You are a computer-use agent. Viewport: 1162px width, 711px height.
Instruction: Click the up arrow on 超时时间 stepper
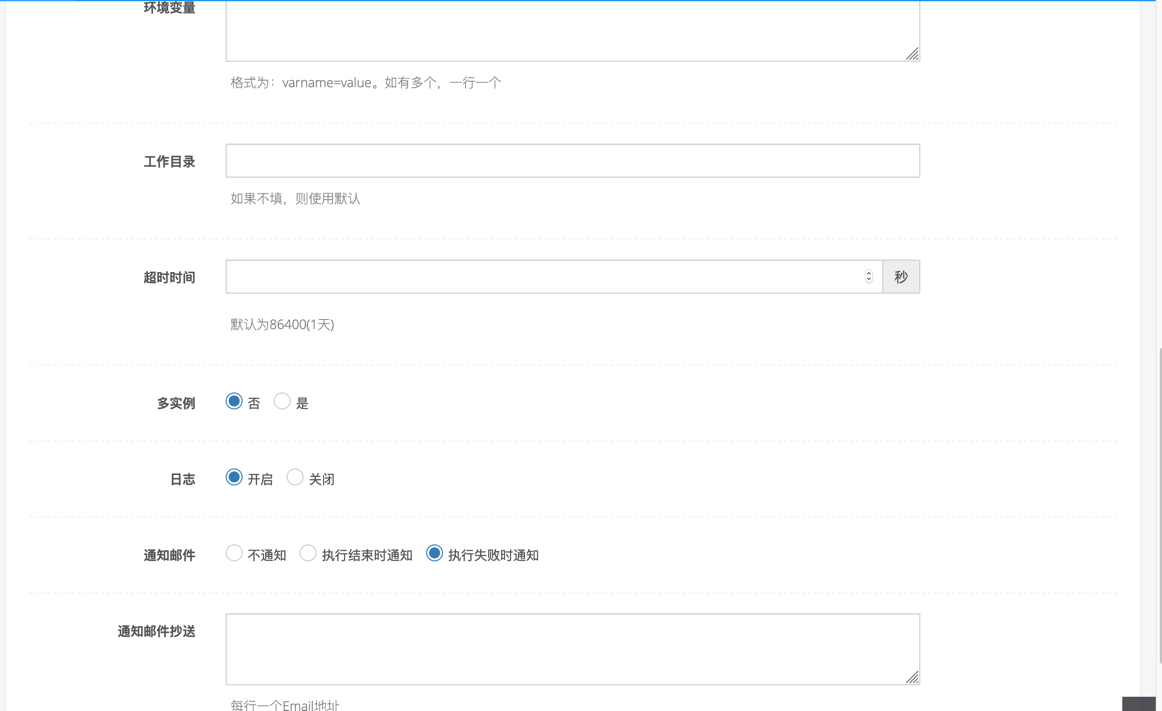[868, 272]
